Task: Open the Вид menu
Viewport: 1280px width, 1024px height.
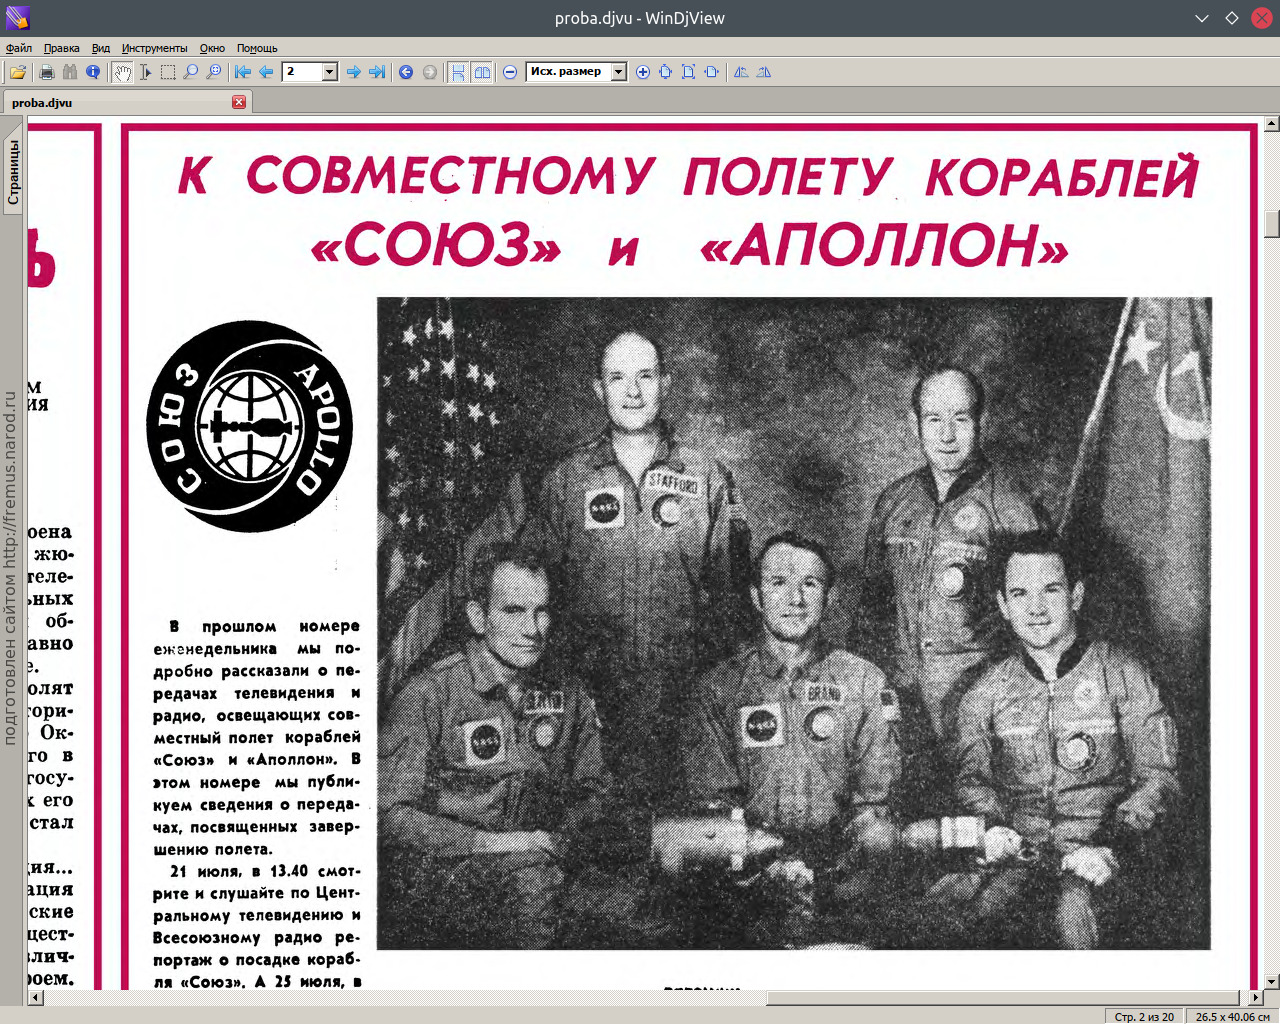Action: tap(101, 48)
